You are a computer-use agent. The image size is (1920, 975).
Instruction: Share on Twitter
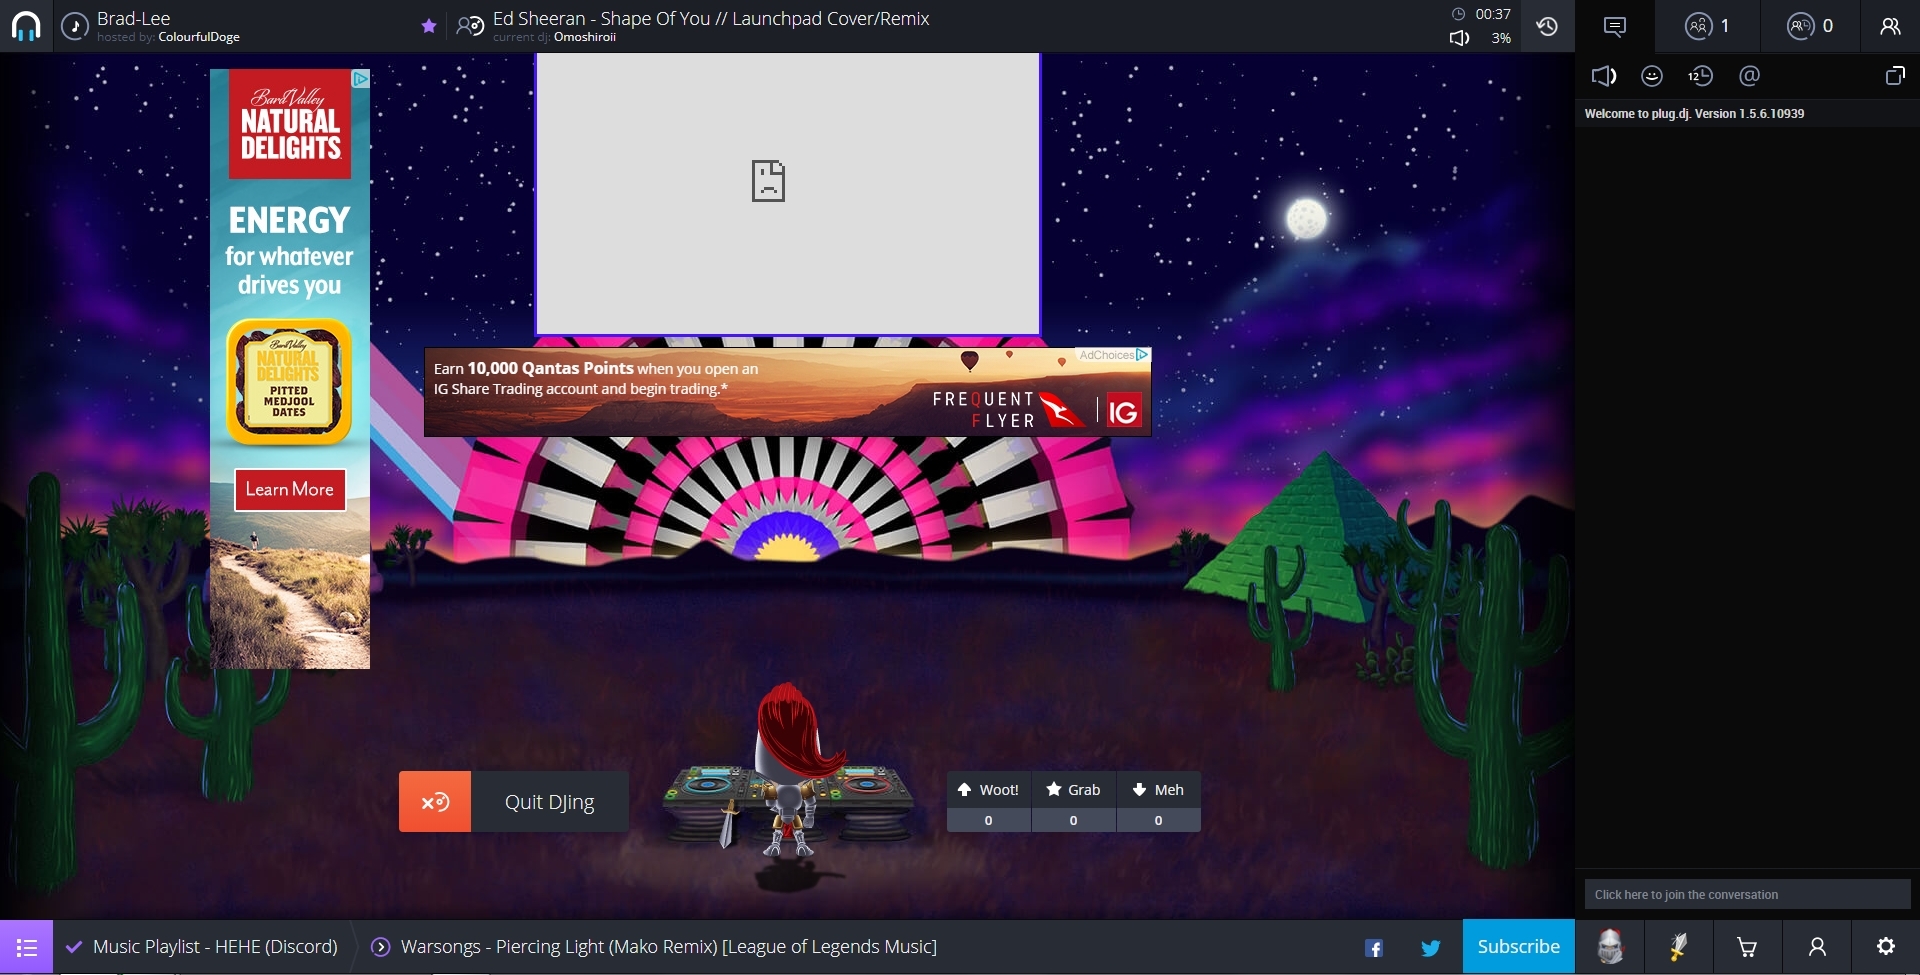pos(1431,948)
